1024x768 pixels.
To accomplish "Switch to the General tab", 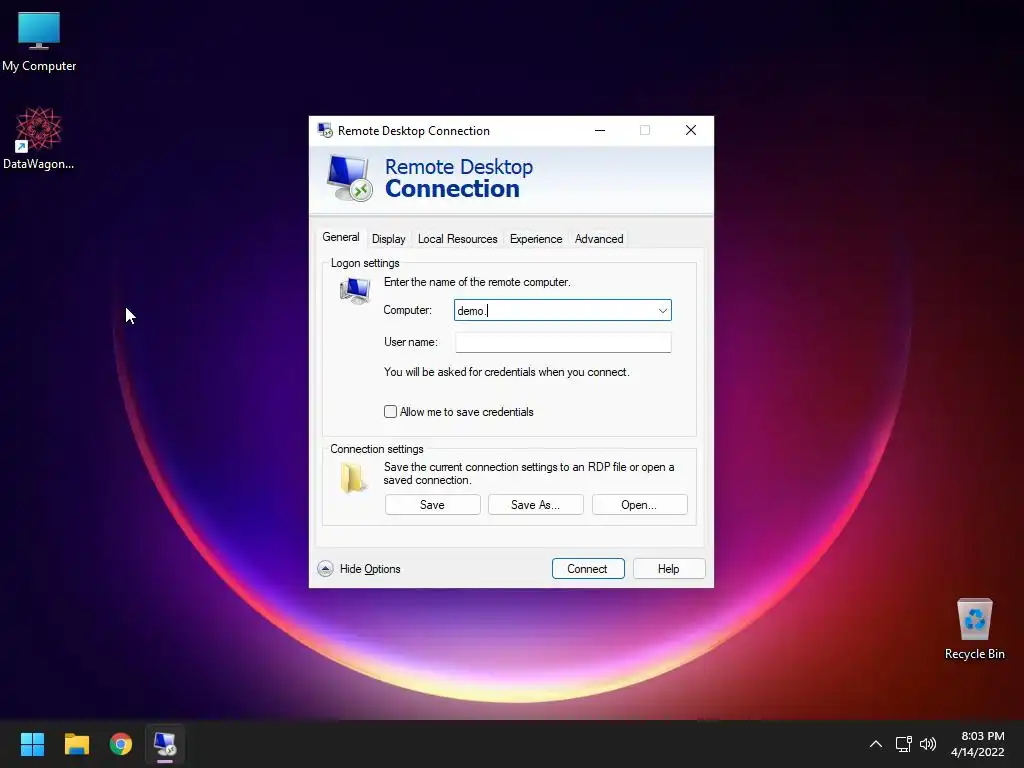I will click(x=341, y=237).
